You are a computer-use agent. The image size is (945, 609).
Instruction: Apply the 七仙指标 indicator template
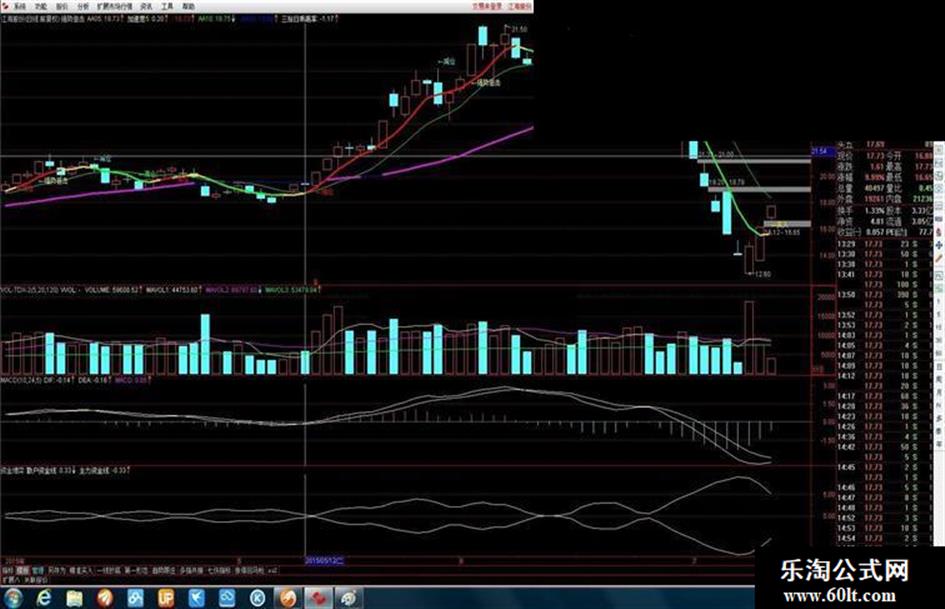(219, 571)
